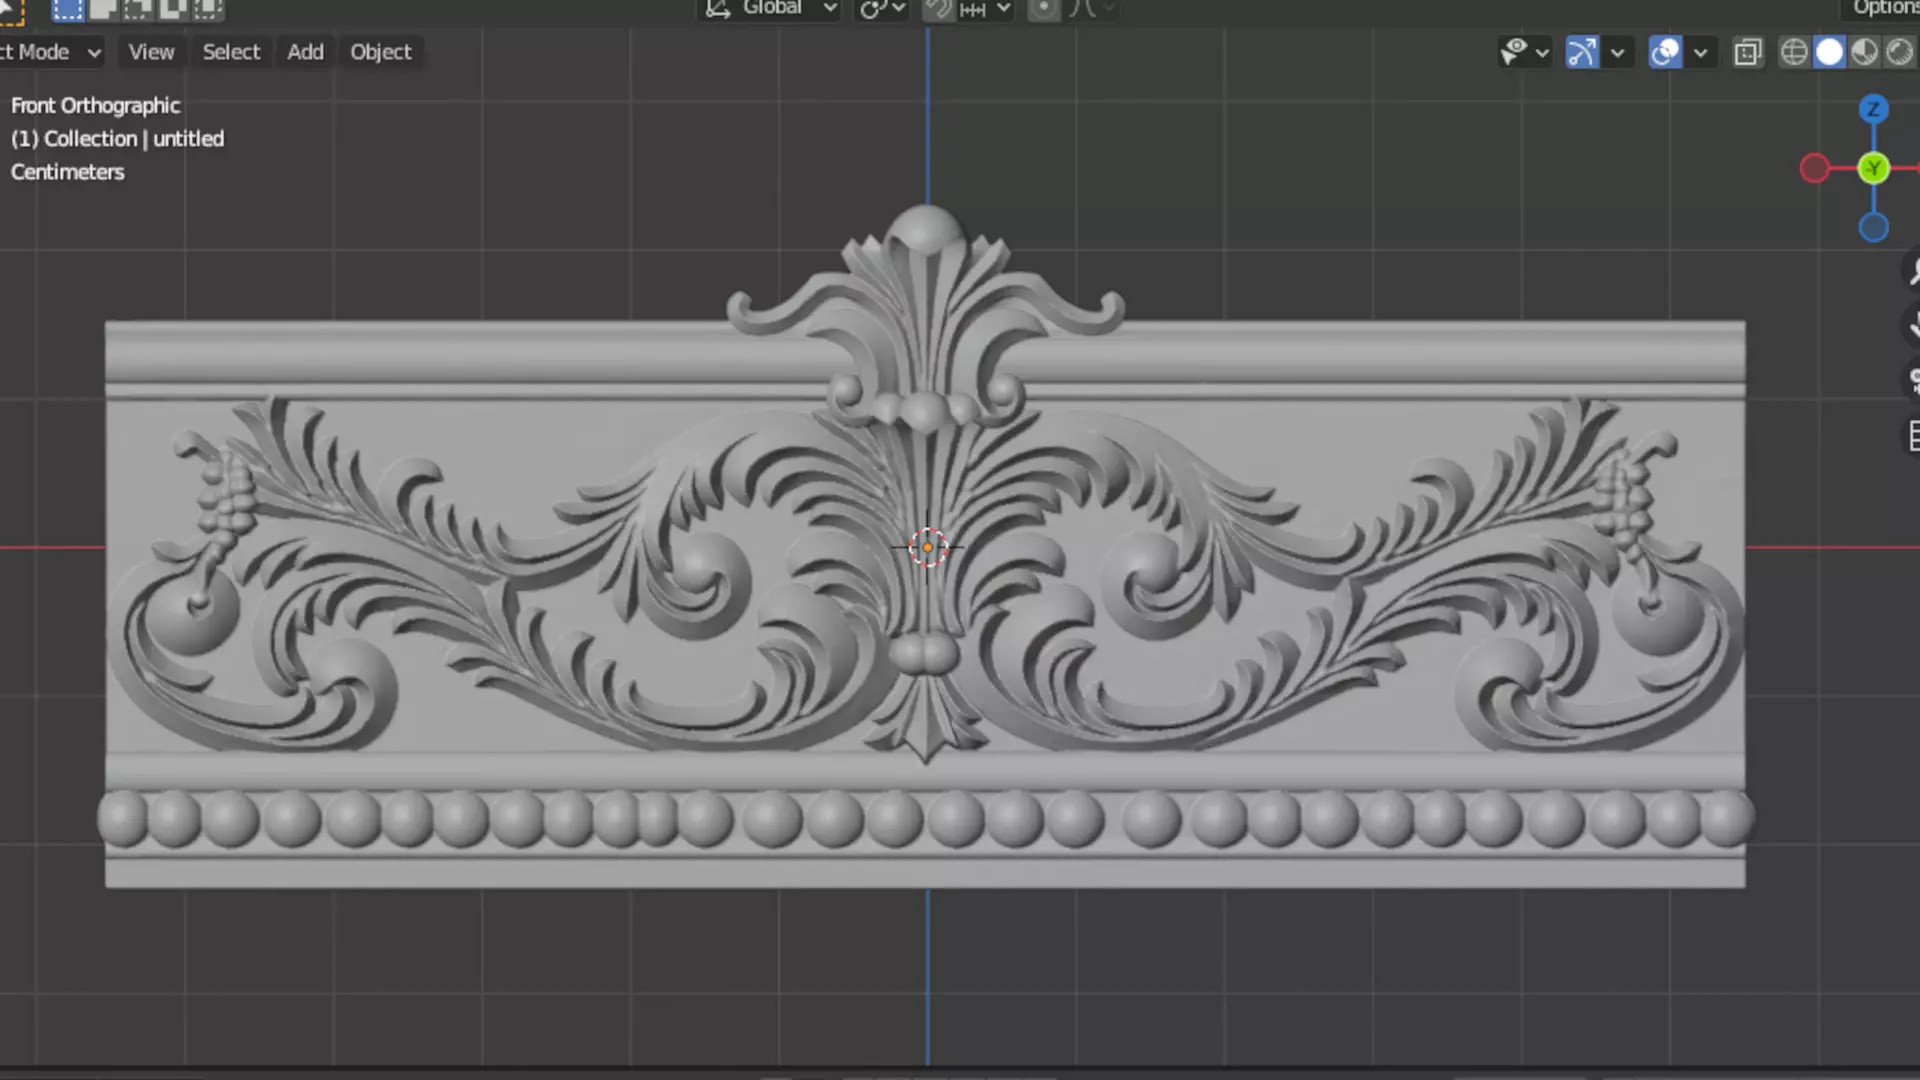Click the Z axis on navigation gizmo
The image size is (1920, 1080).
click(1874, 109)
